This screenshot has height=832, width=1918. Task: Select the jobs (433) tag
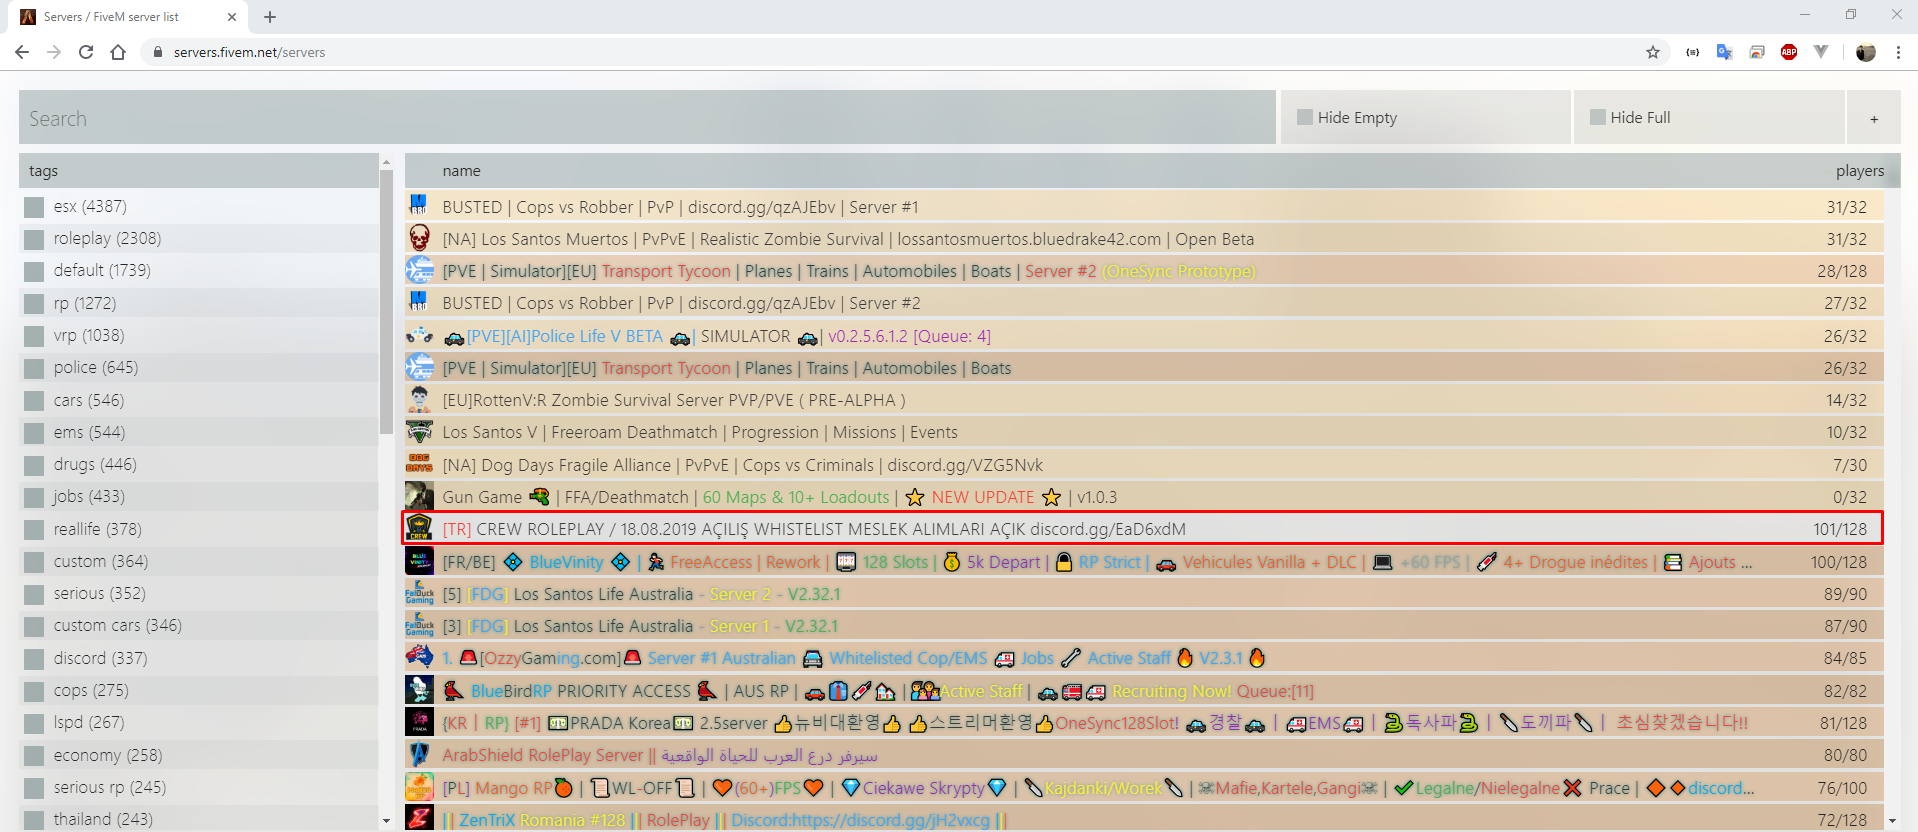click(89, 496)
